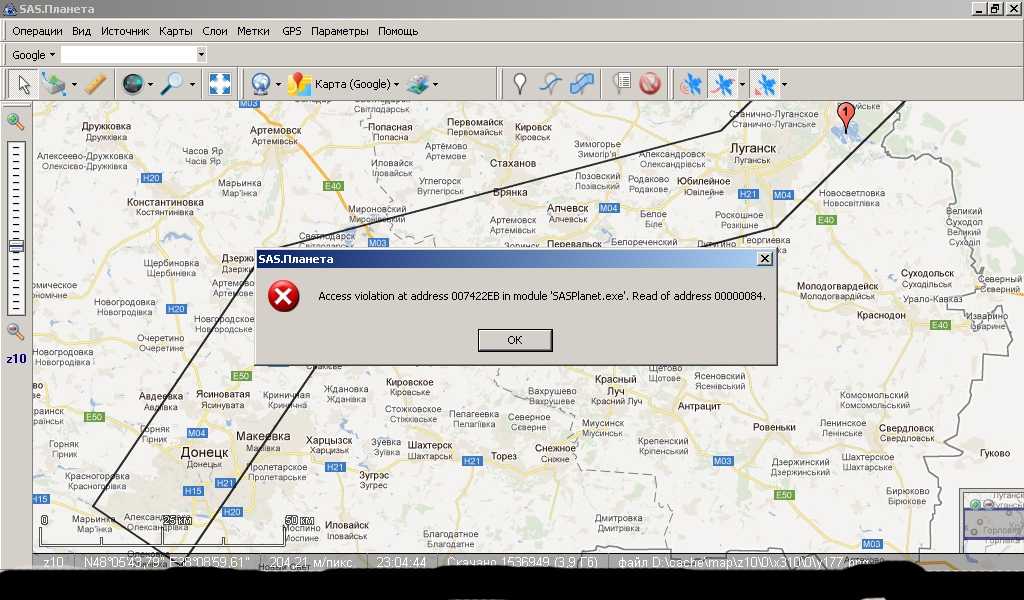Click the ruler distance measurement tool
Viewport: 1024px width, 600px height.
click(96, 85)
